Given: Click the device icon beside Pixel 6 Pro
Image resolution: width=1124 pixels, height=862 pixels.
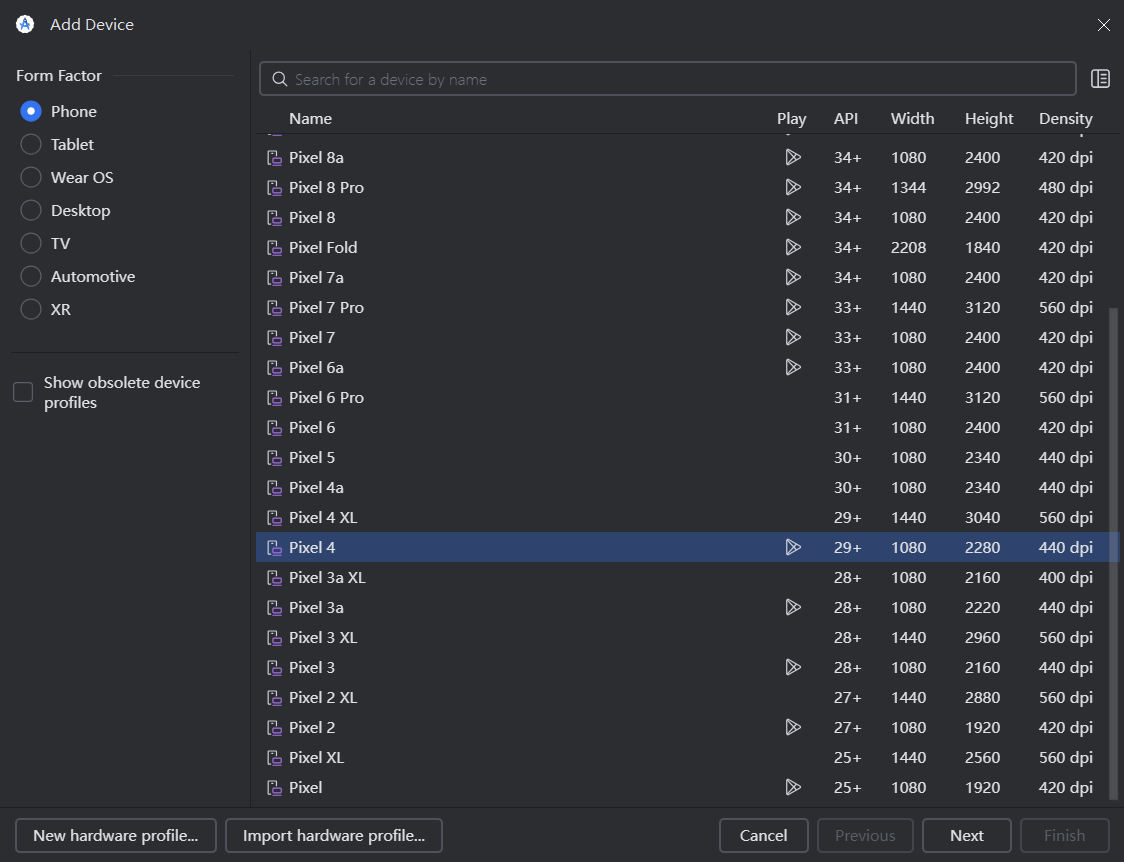Looking at the screenshot, I should click(x=274, y=398).
